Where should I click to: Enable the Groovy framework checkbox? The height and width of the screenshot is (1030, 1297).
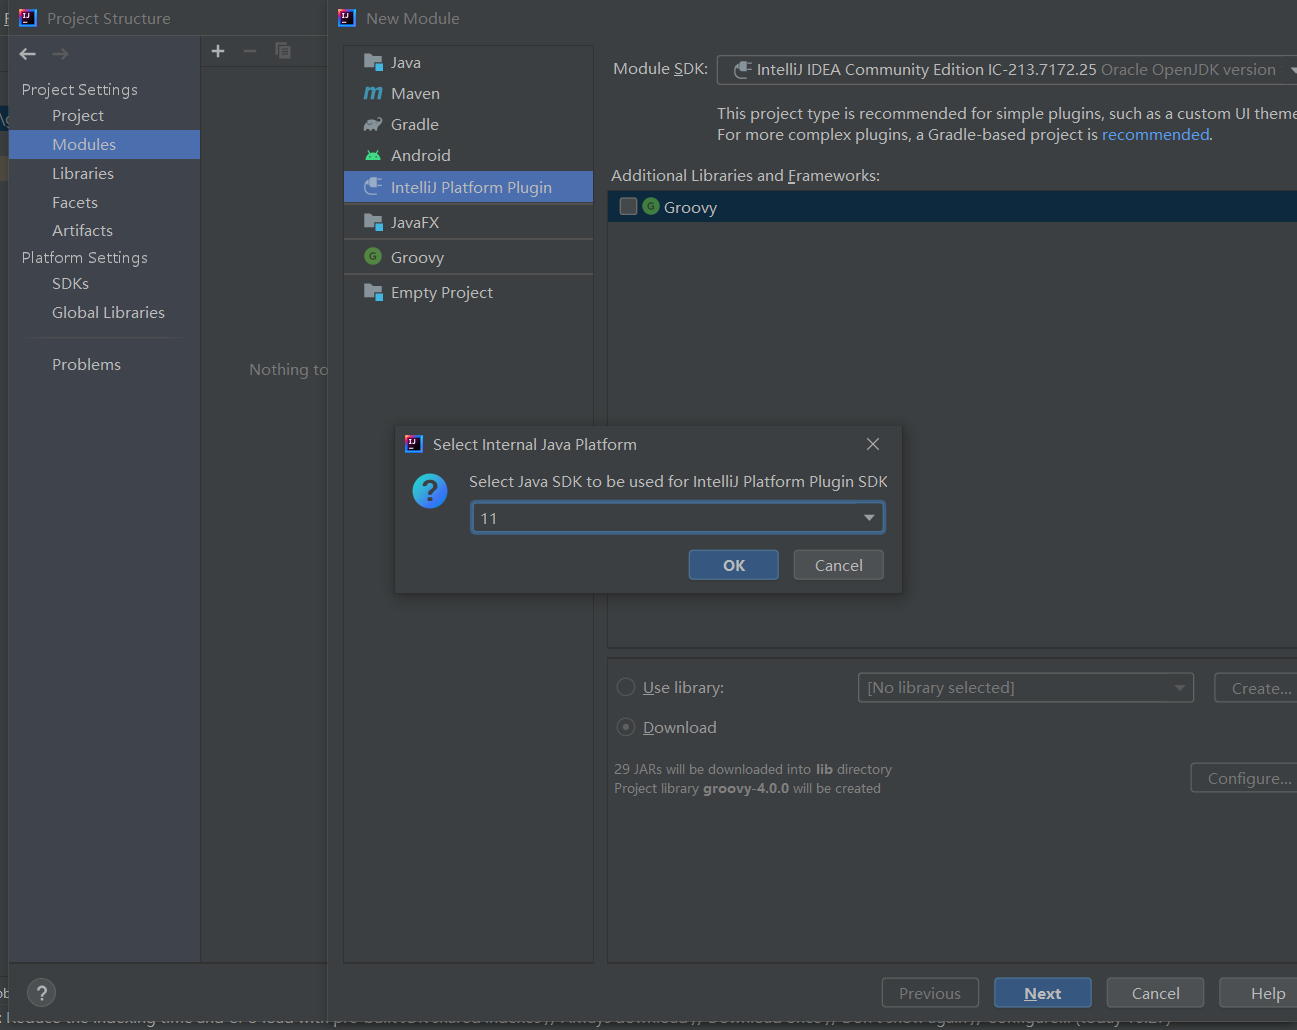click(x=628, y=207)
